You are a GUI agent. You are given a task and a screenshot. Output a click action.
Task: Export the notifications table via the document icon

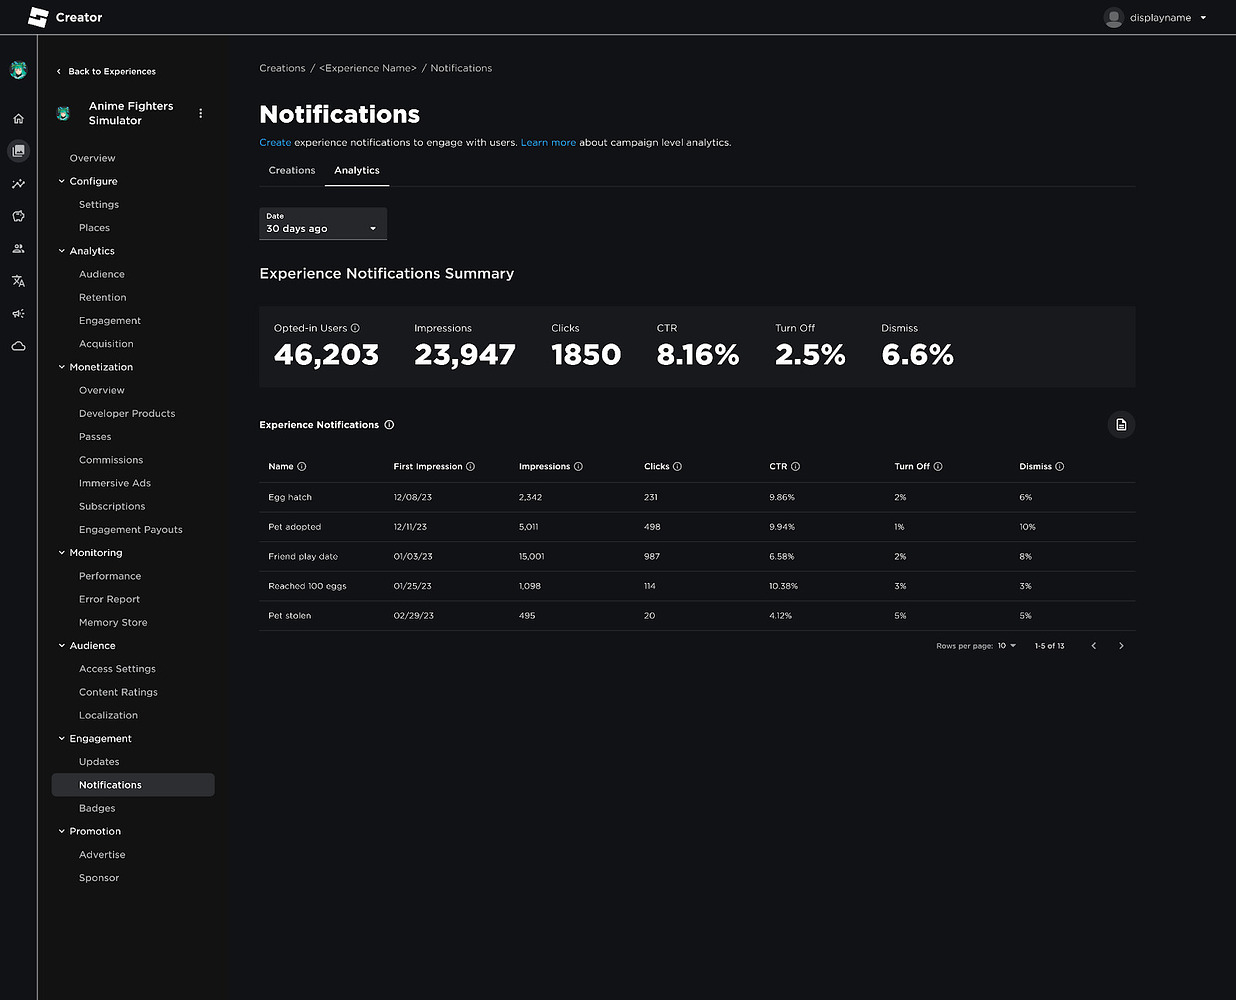click(1121, 424)
